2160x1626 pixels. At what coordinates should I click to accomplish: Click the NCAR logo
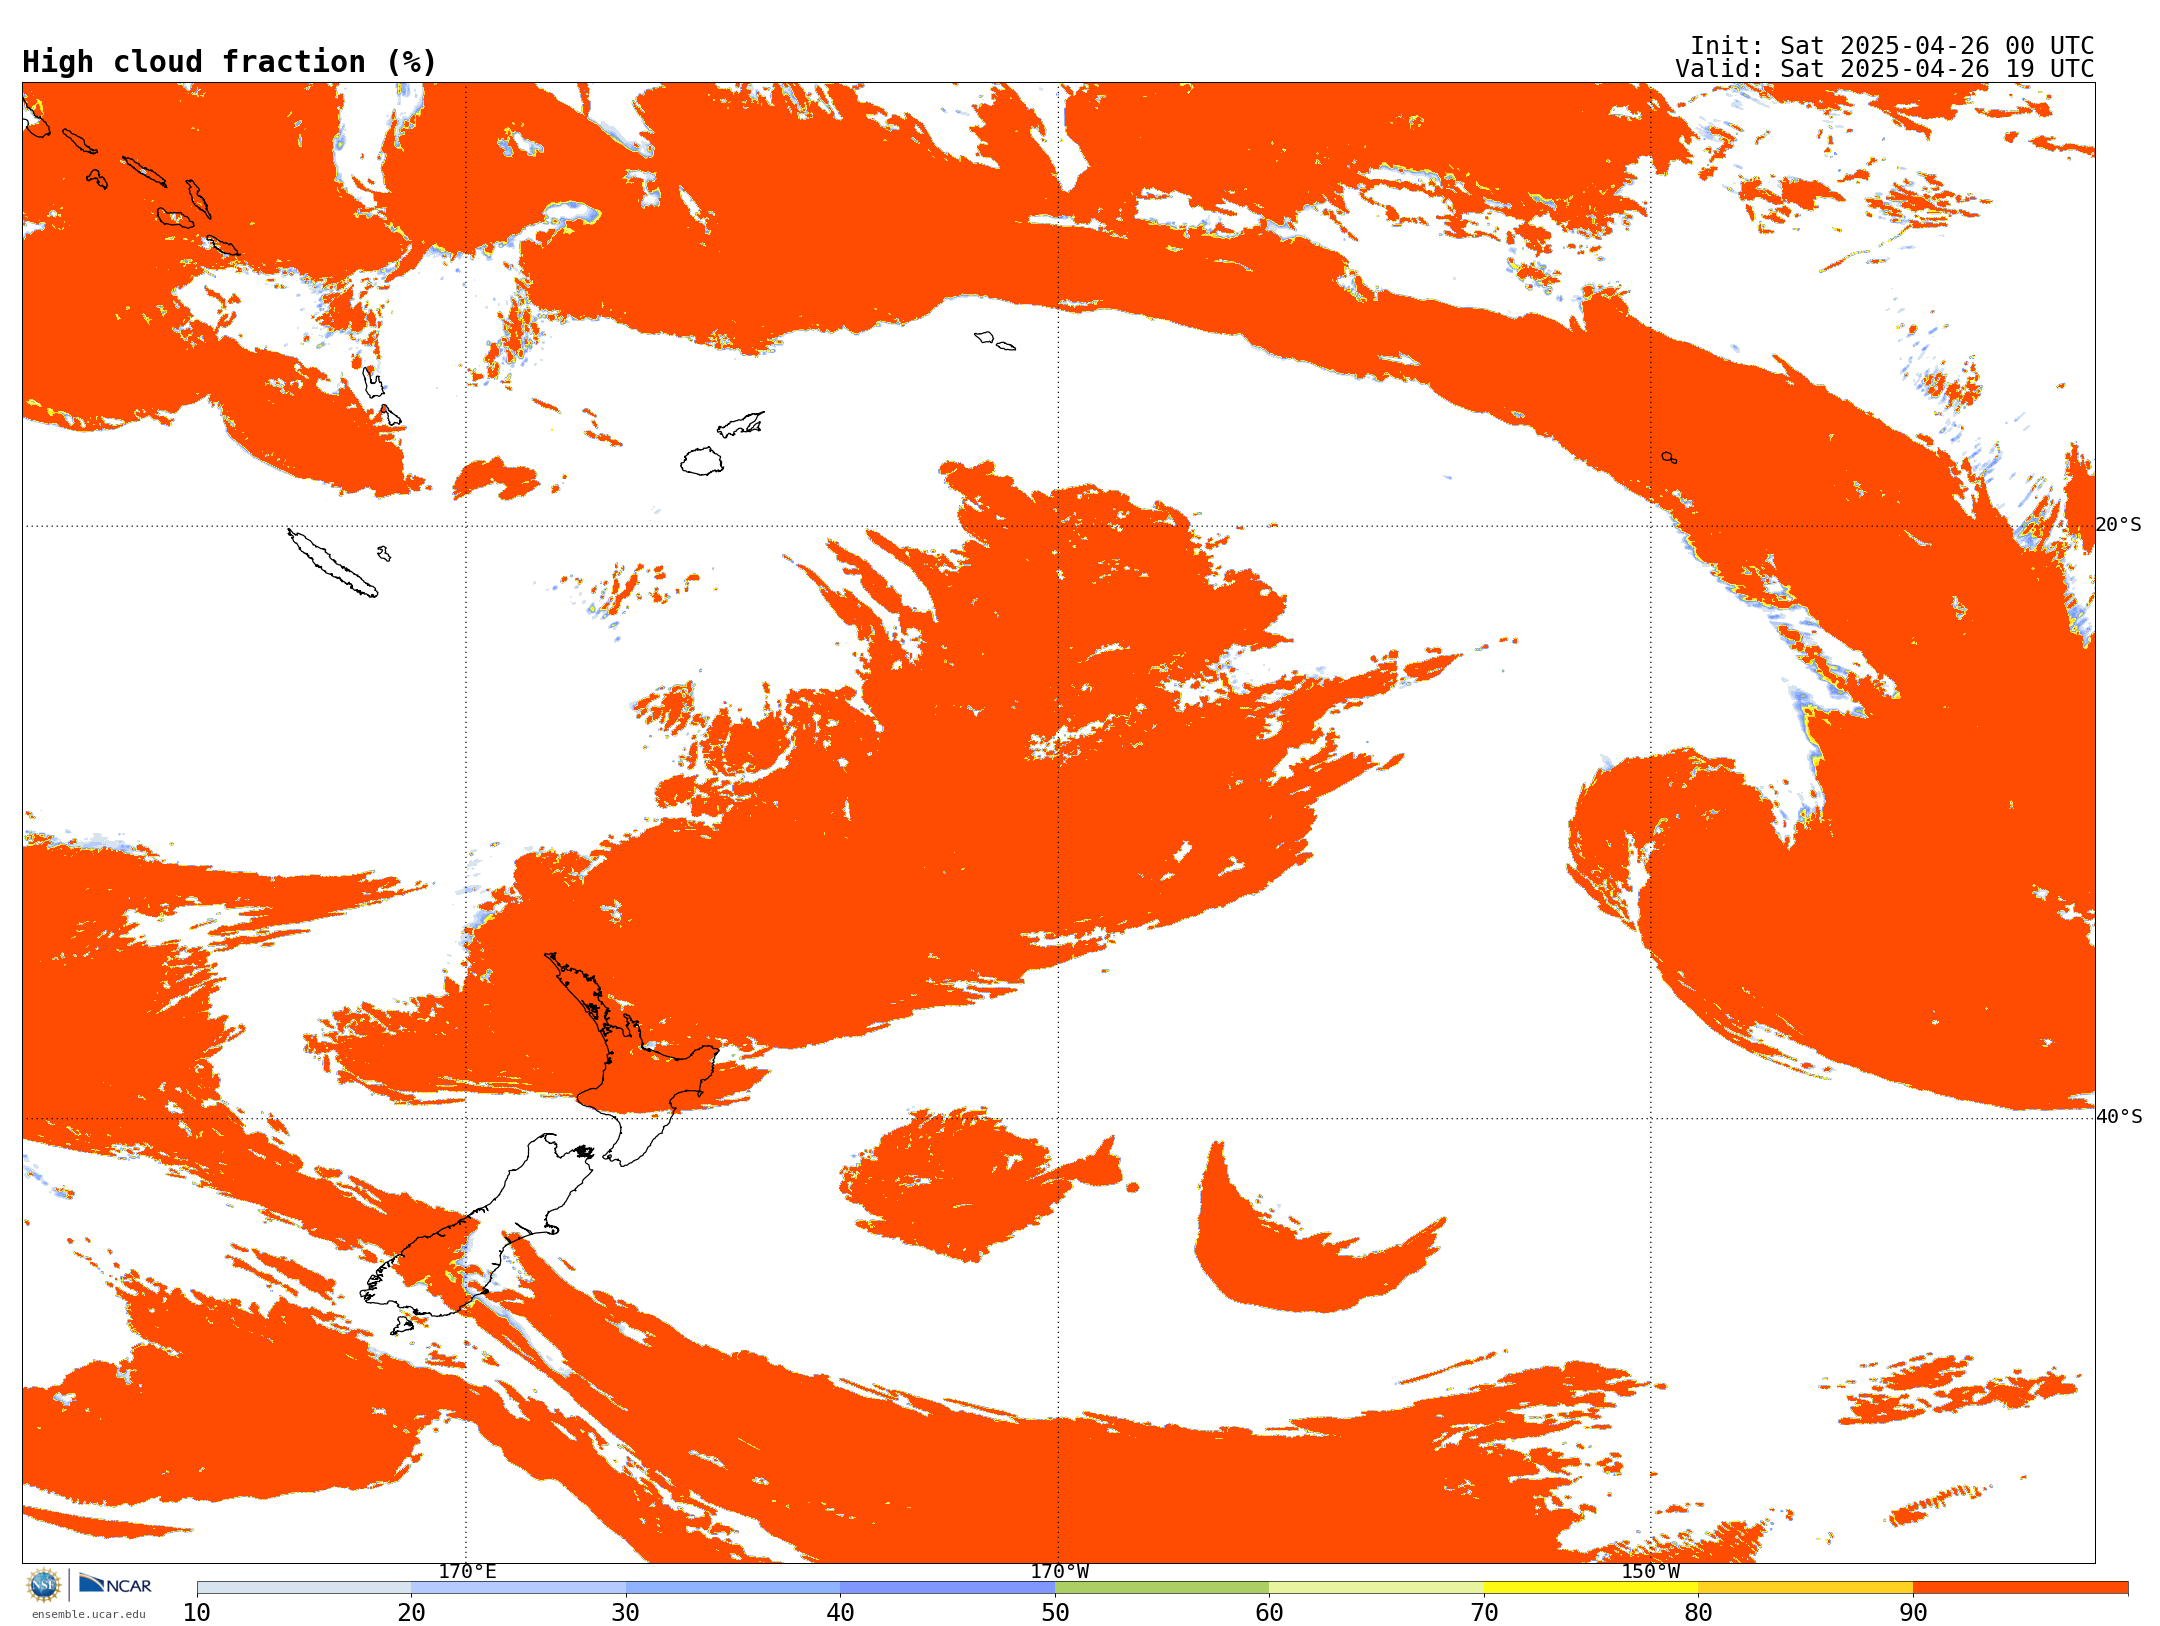click(115, 1584)
